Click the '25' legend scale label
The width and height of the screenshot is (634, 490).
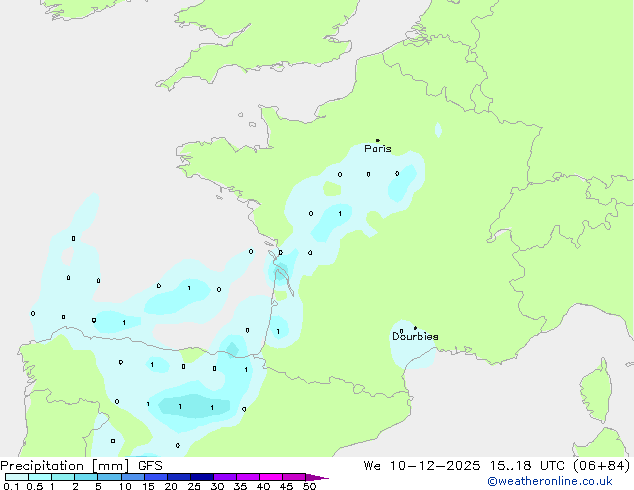pyautogui.click(x=194, y=486)
